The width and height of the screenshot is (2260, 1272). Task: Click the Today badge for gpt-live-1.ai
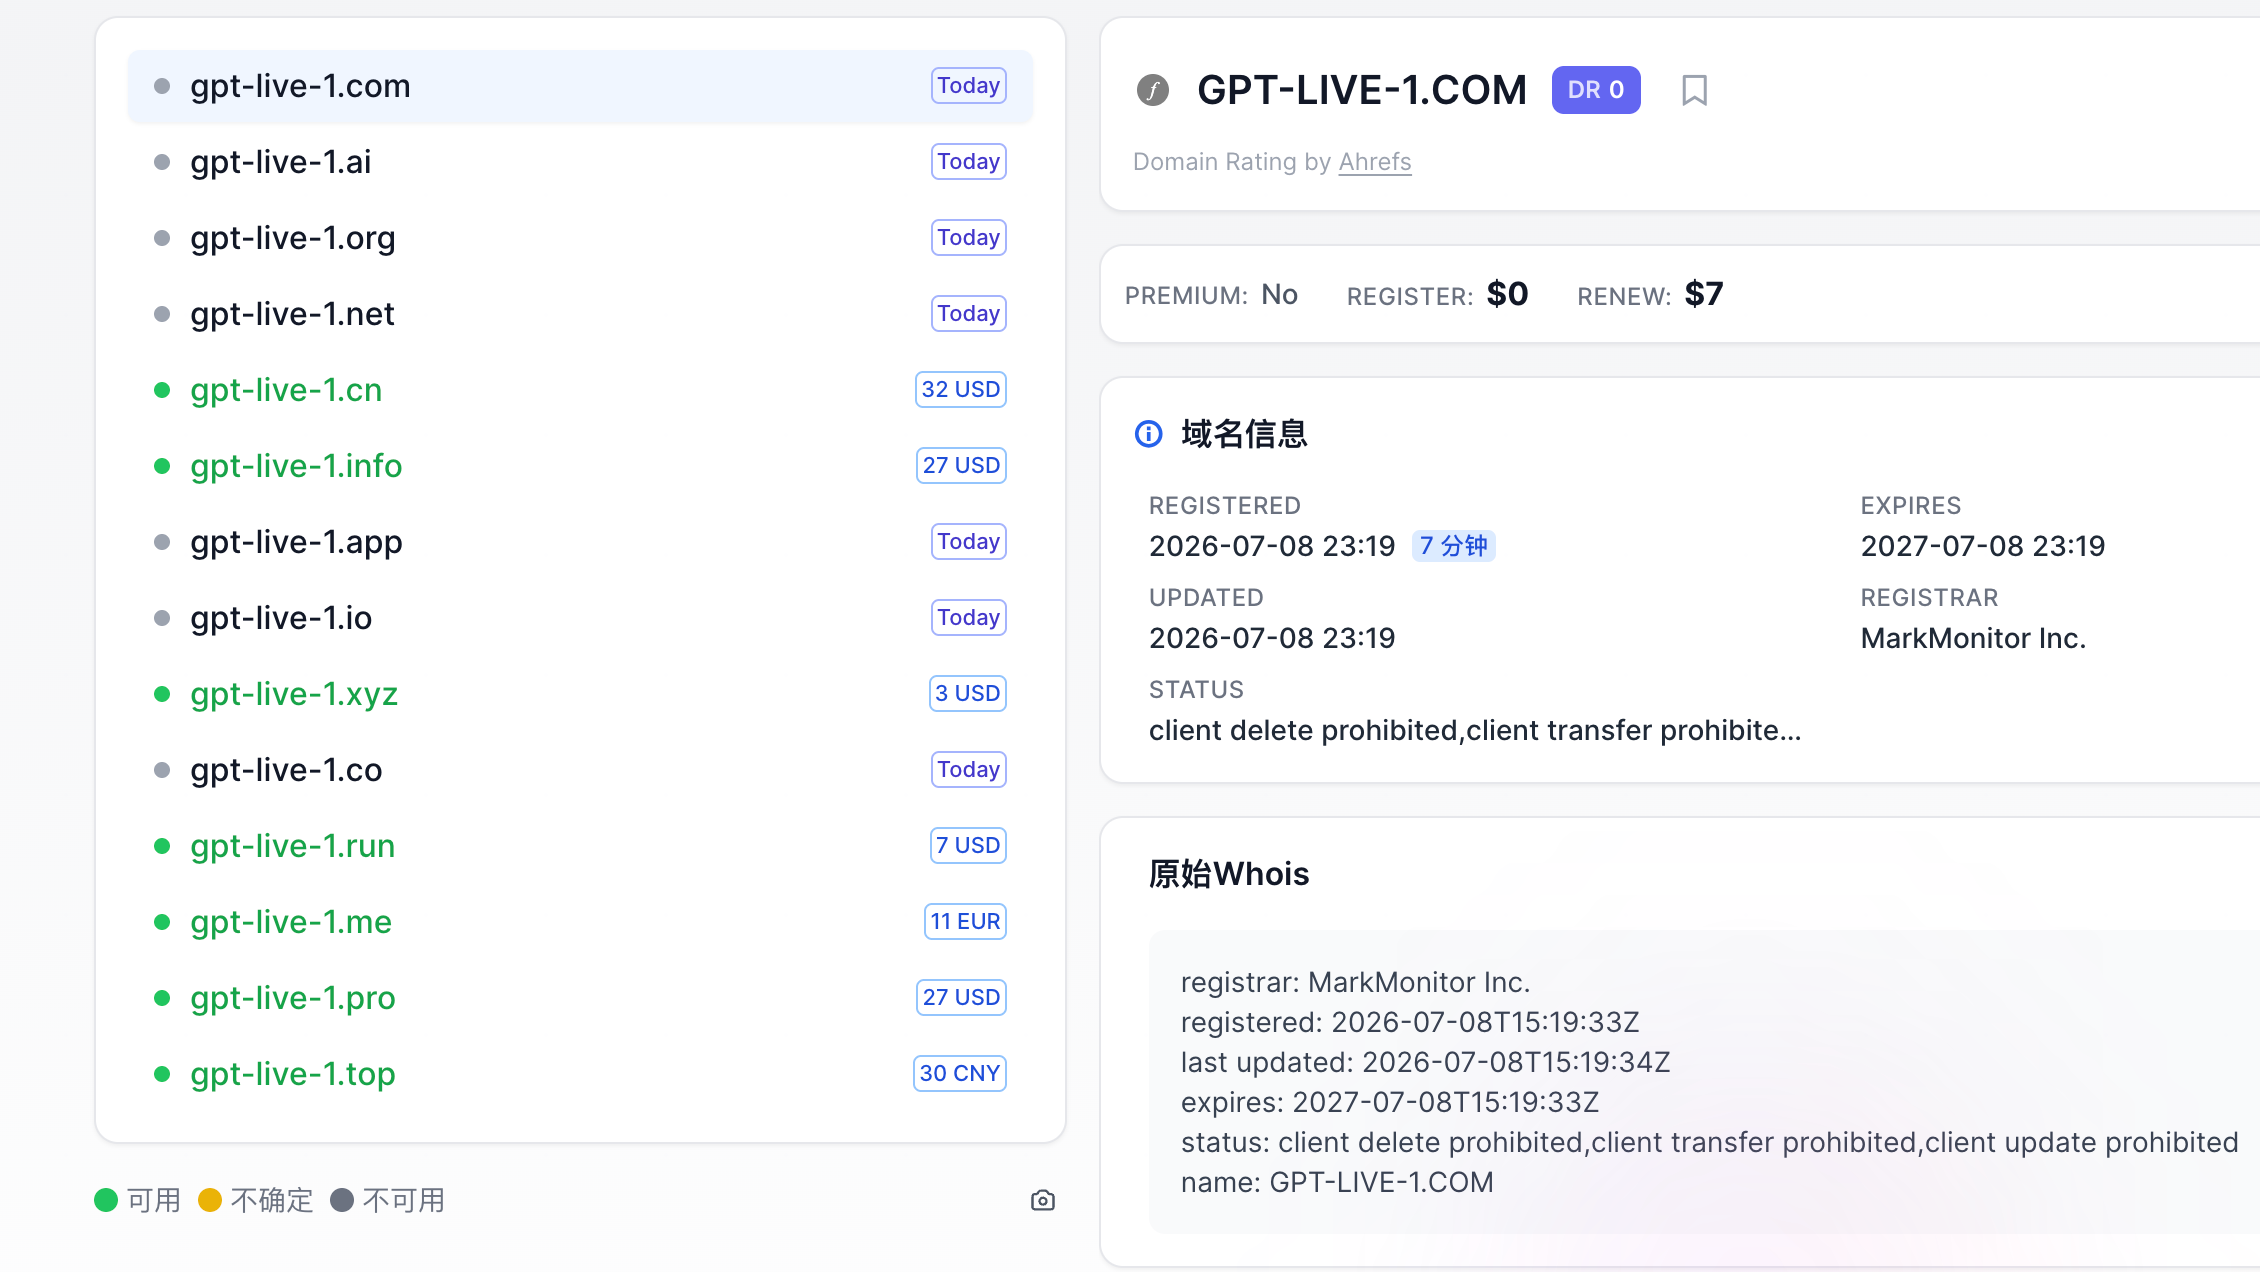968,162
